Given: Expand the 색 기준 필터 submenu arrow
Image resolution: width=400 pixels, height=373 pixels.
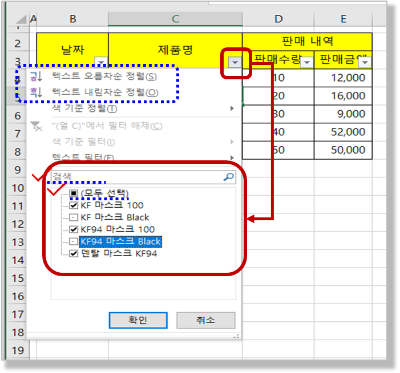Looking at the screenshot, I should 232,142.
